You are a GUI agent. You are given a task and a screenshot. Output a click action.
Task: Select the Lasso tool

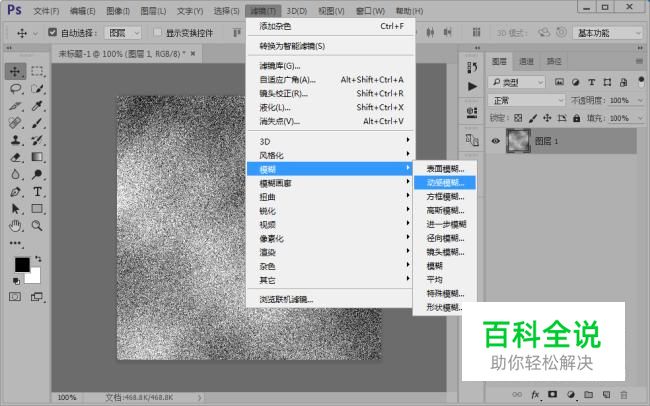click(15, 89)
